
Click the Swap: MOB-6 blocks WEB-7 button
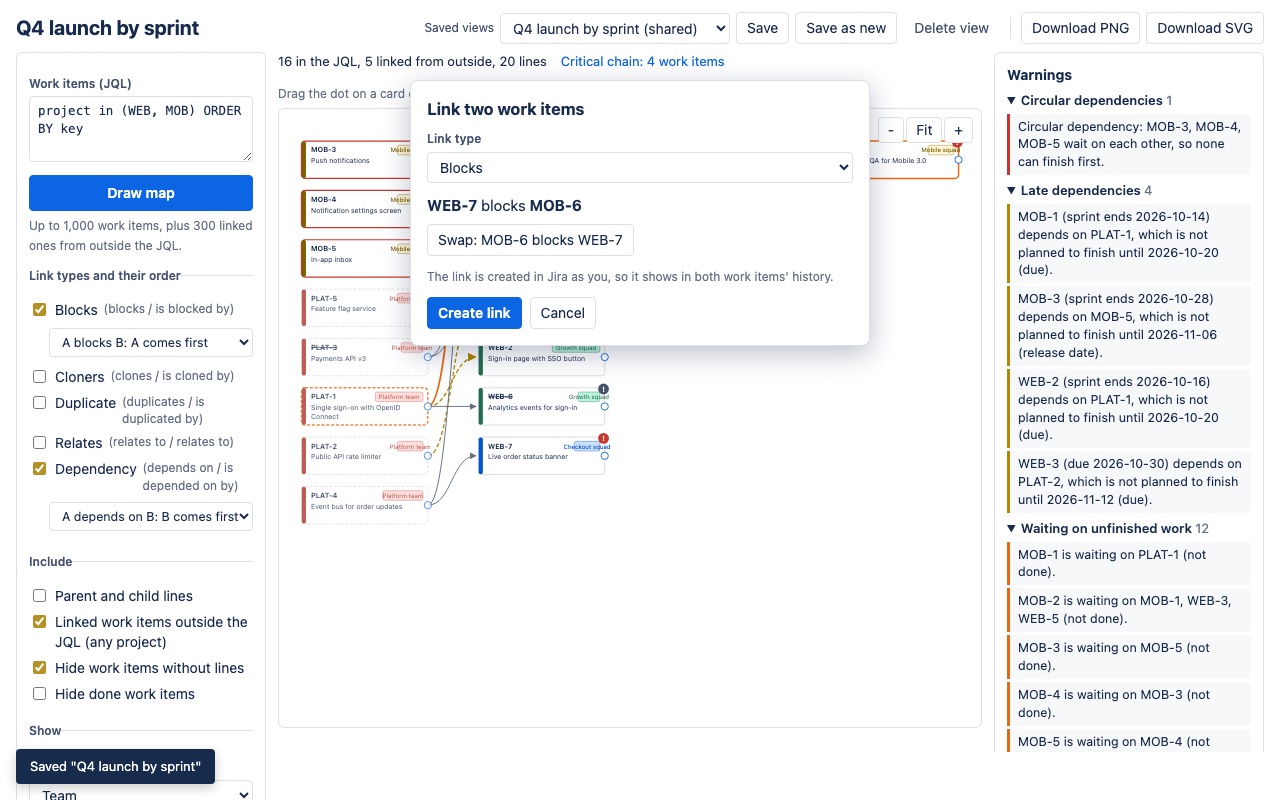(x=530, y=240)
